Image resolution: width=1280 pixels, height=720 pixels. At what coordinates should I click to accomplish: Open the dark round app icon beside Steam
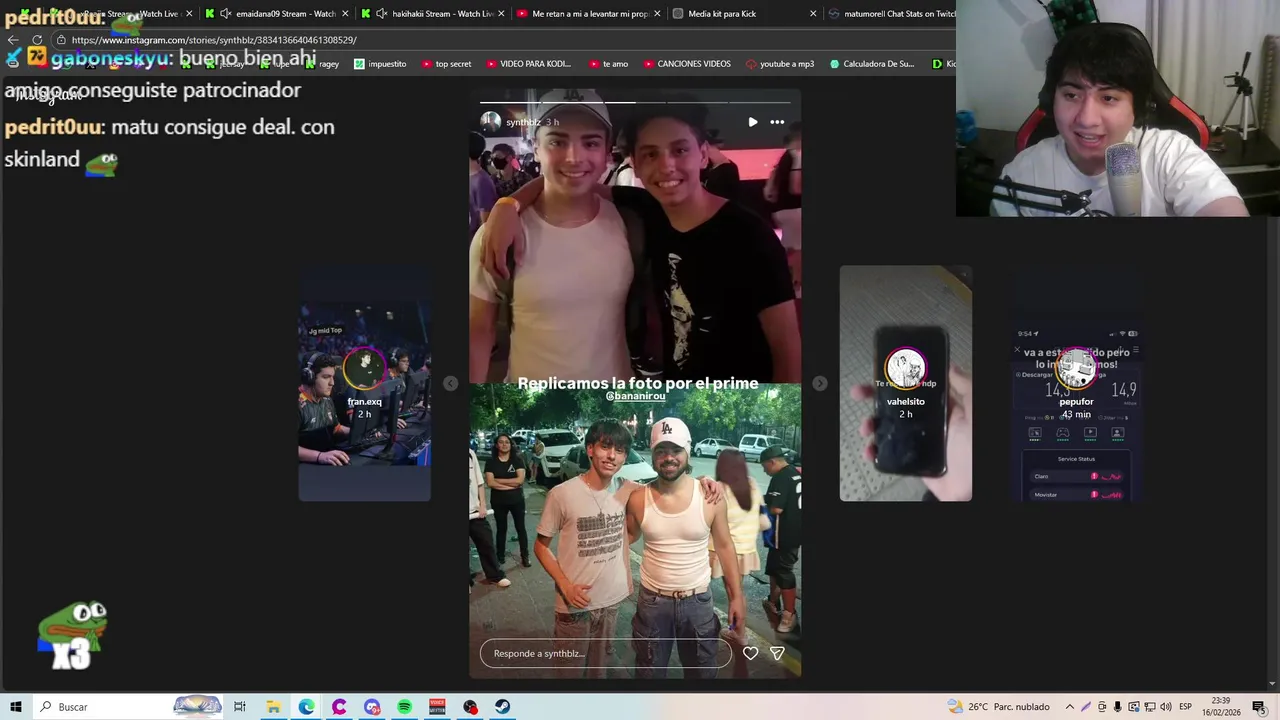pyautogui.click(x=470, y=707)
